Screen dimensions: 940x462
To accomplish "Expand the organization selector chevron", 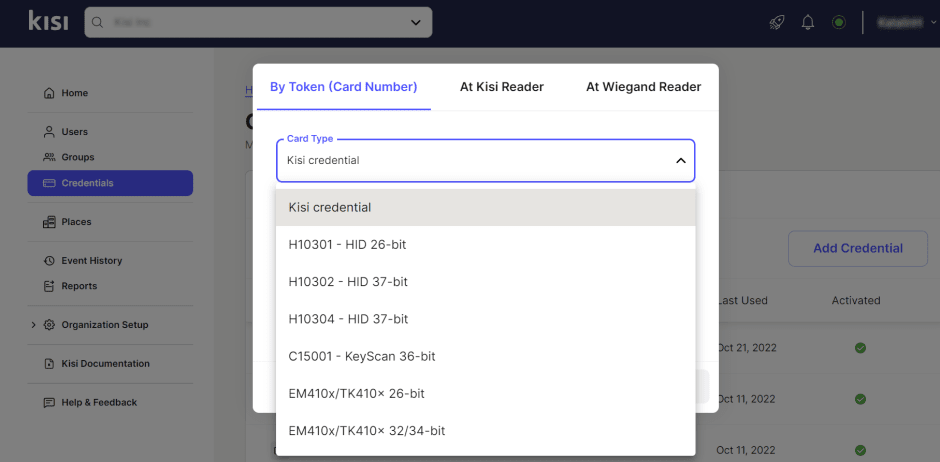I will [x=415, y=23].
